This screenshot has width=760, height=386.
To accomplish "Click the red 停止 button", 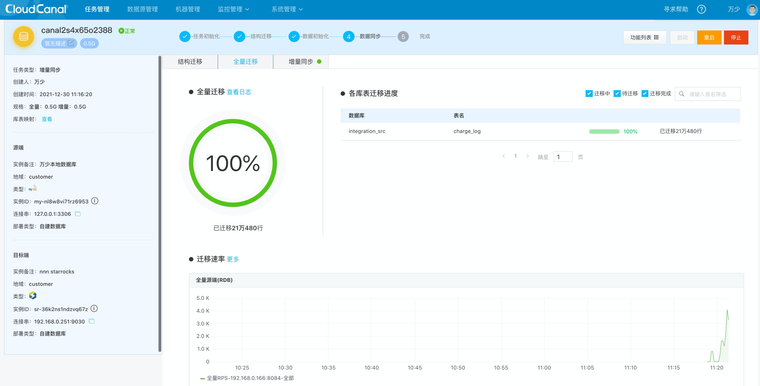I will (736, 37).
